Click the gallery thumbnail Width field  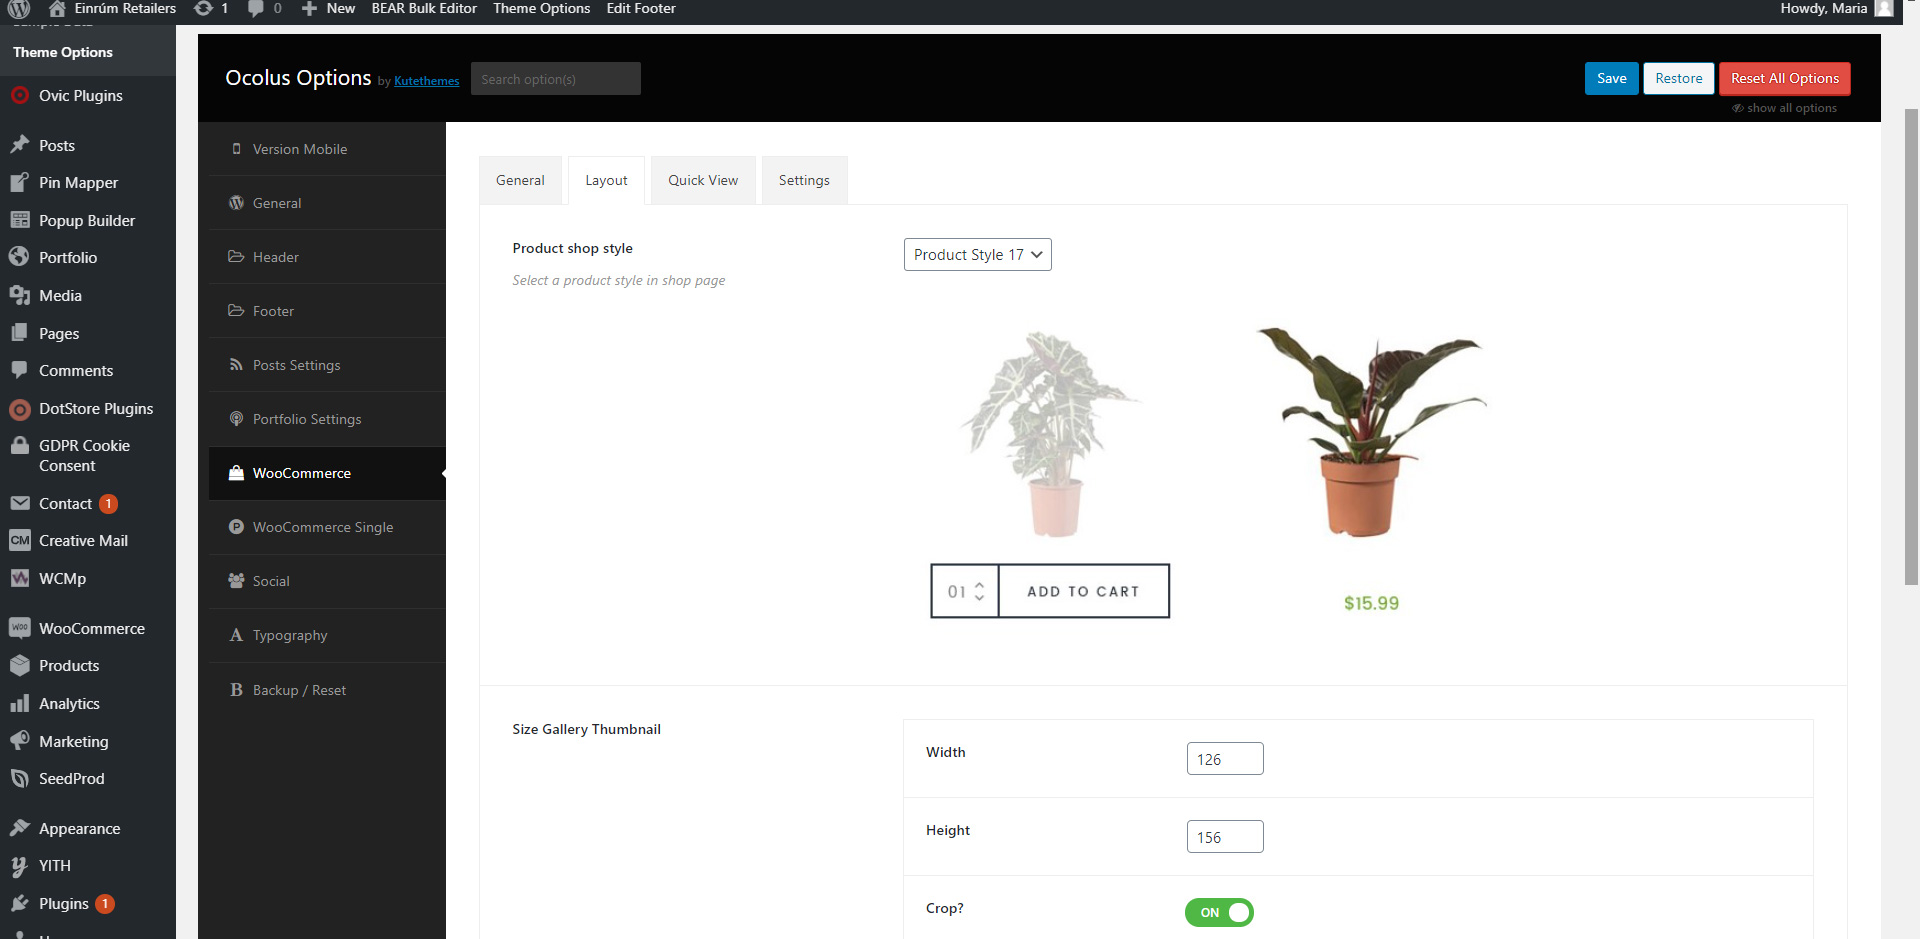1225,759
